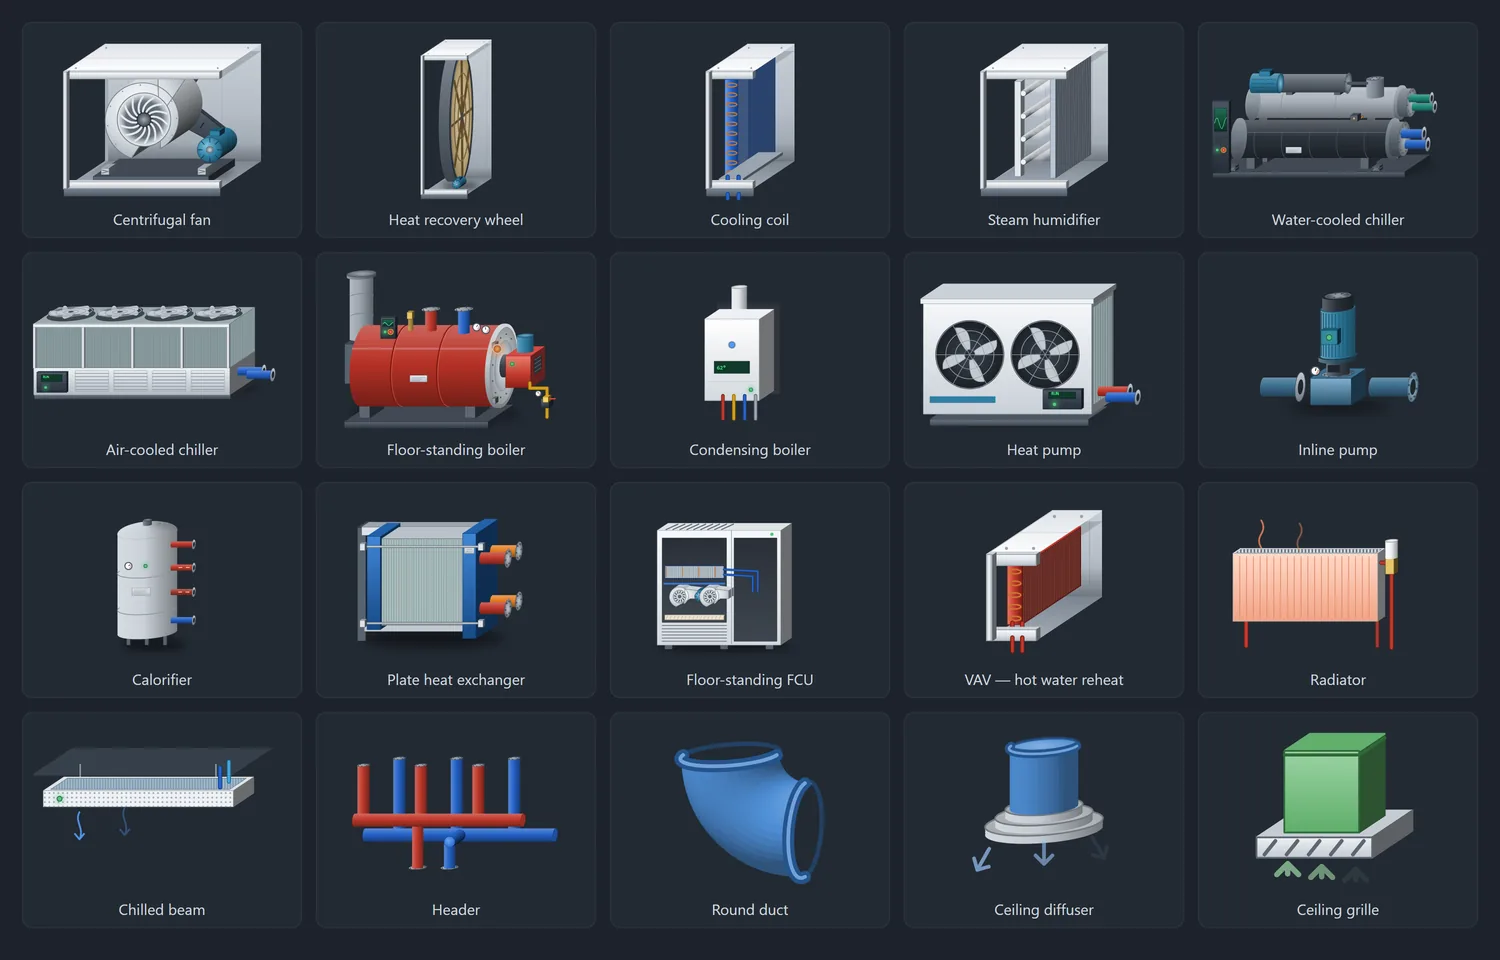
Task: Click the 'Floor-standing FCU' label
Action: point(750,680)
